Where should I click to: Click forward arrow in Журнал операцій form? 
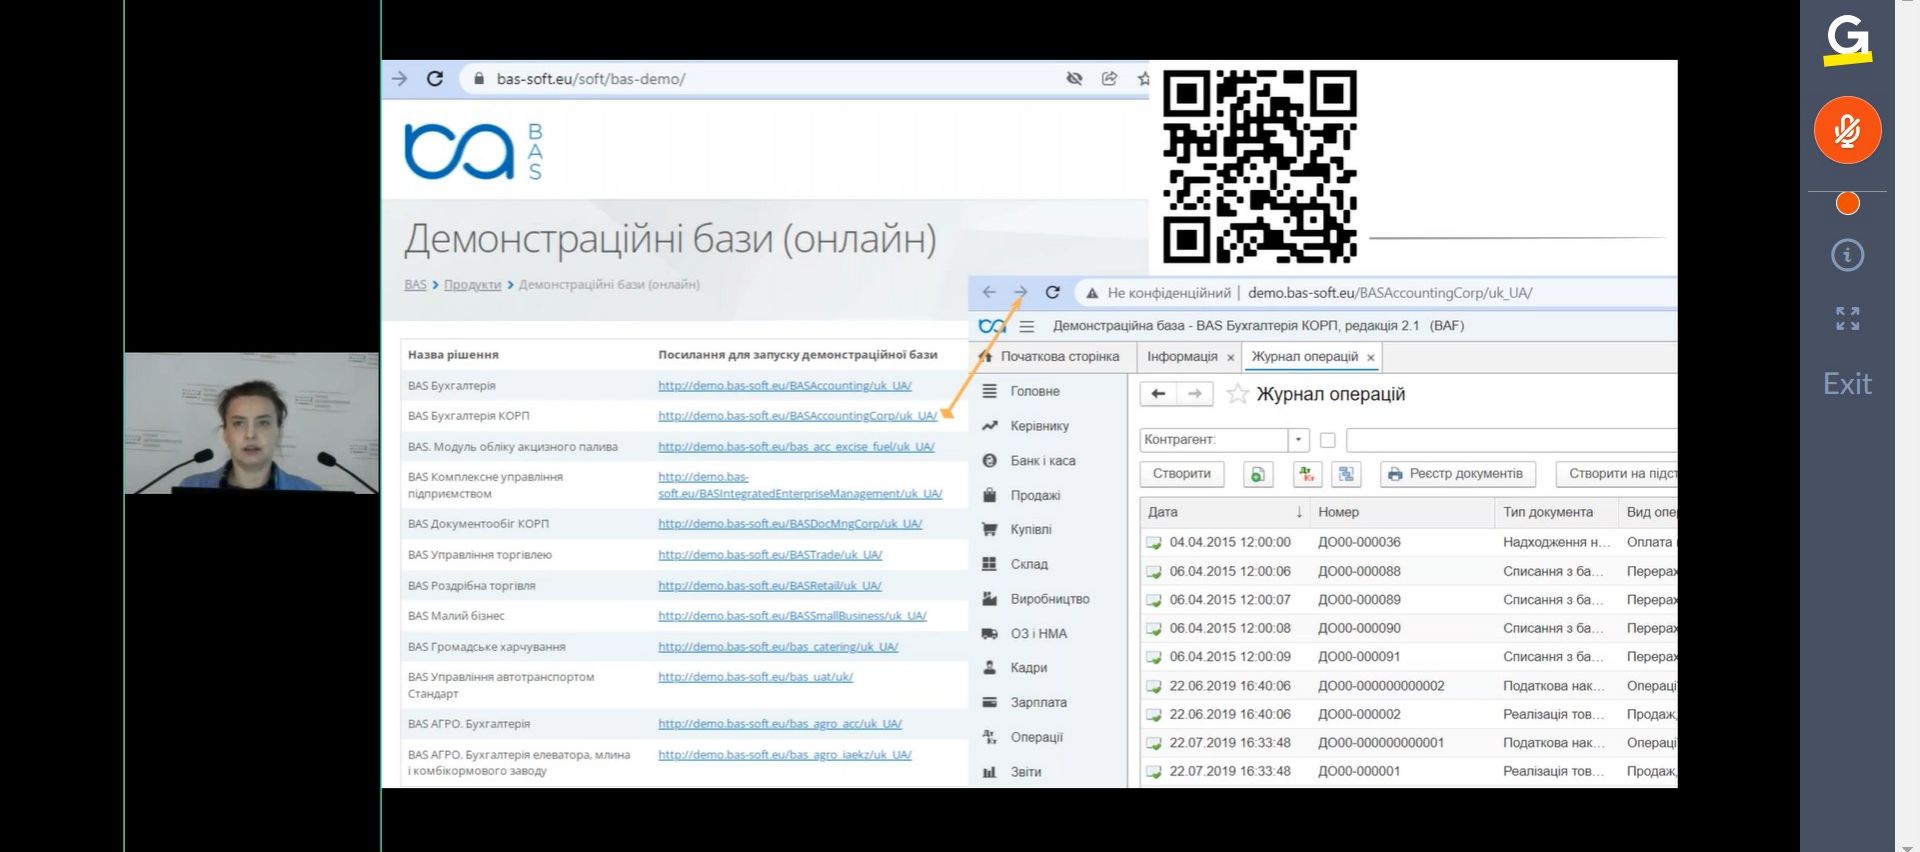1195,394
